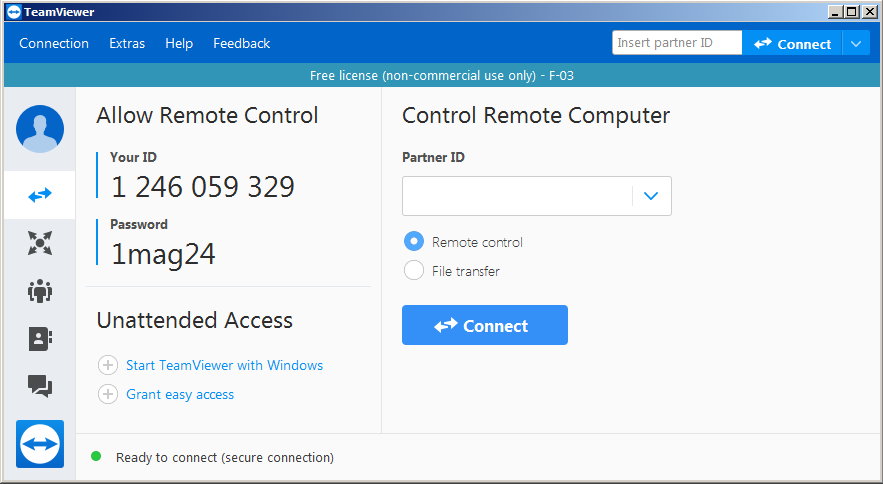Maximize the TeamViewer window
This screenshot has width=883, height=484.
click(852, 11)
